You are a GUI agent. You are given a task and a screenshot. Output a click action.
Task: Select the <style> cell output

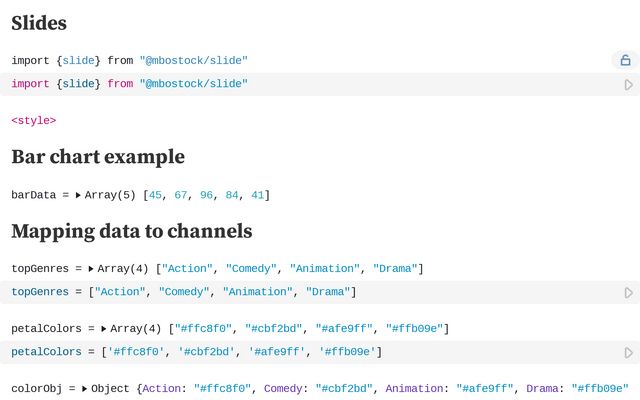33,121
